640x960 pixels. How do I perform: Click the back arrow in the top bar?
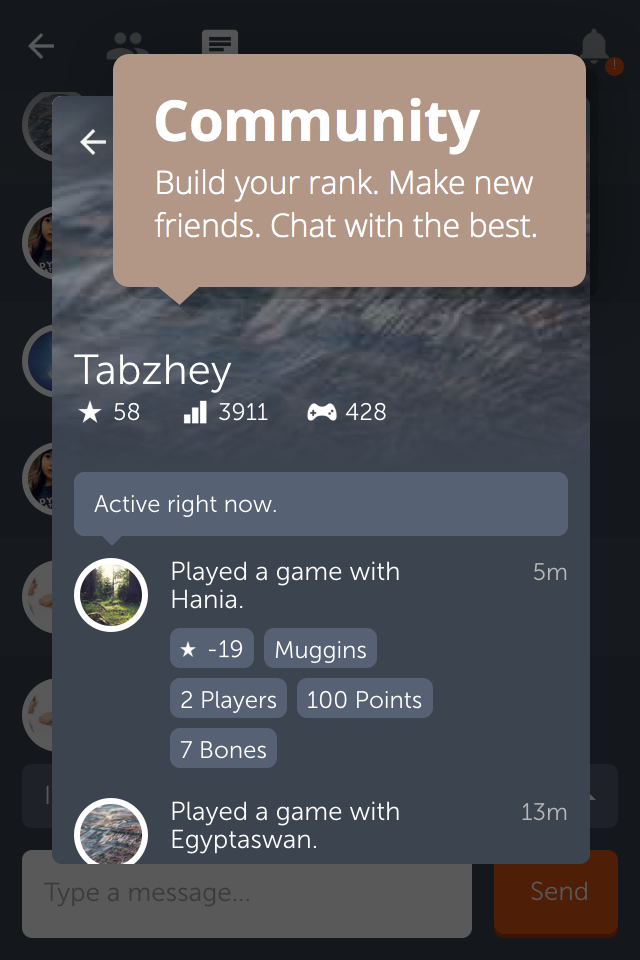click(x=41, y=46)
